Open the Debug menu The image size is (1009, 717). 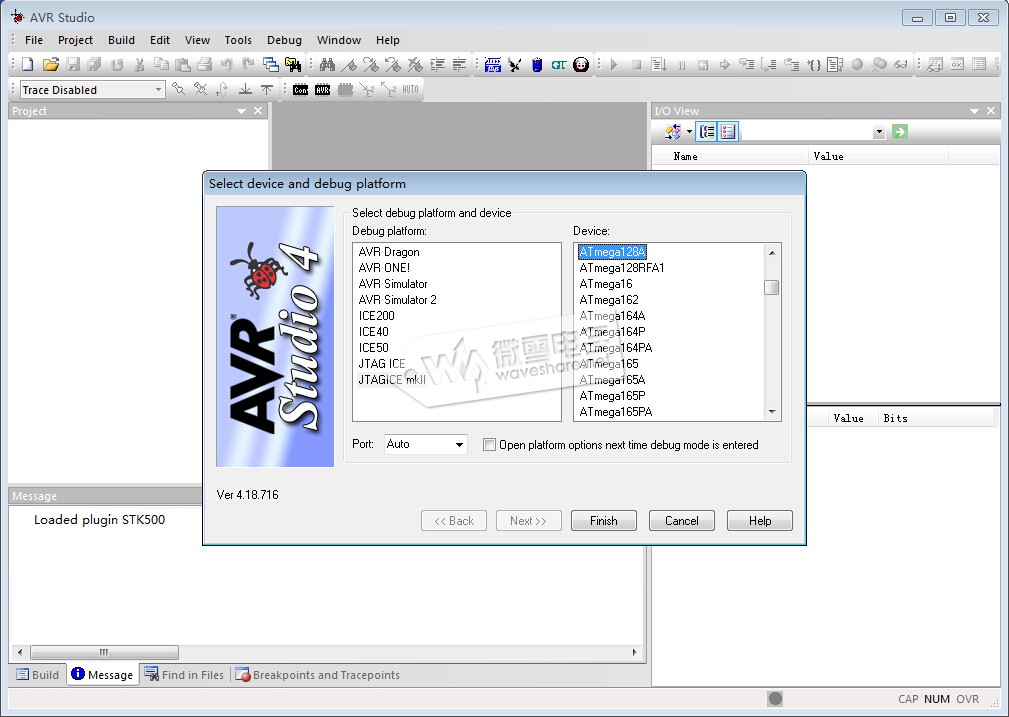[x=284, y=40]
